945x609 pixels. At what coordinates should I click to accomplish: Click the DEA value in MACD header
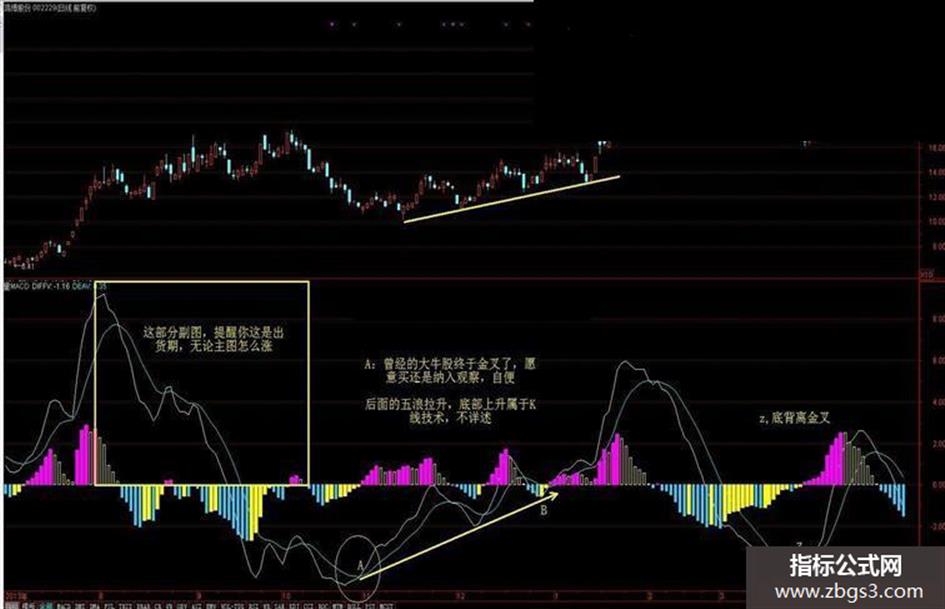click(x=89, y=286)
